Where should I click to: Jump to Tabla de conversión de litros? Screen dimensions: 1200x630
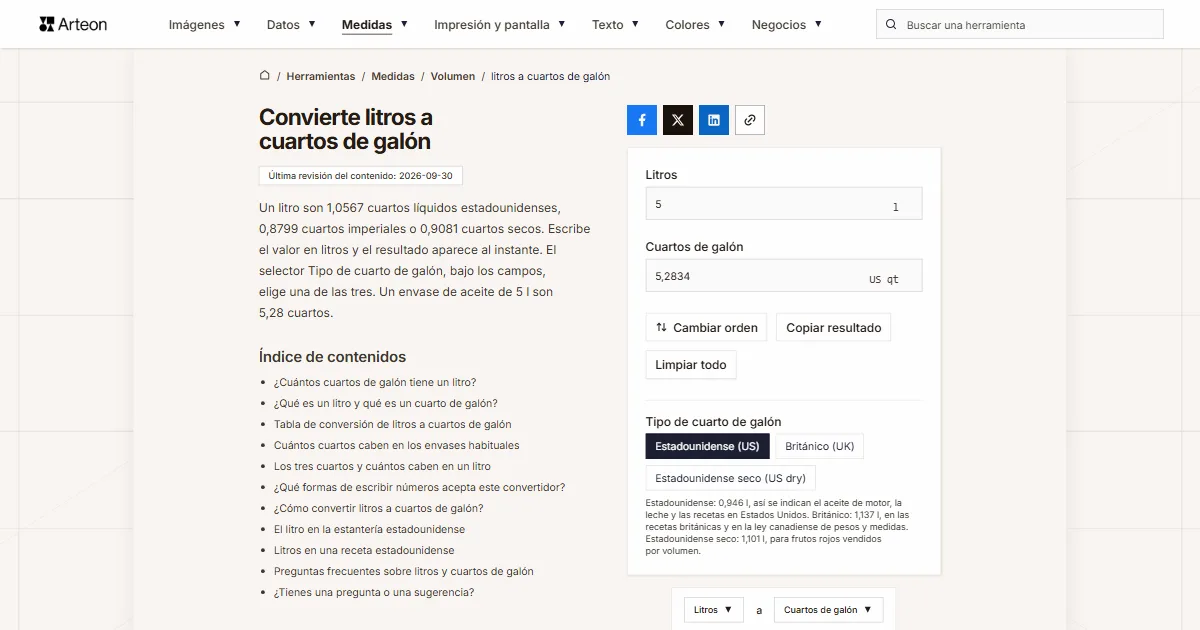click(x=393, y=424)
